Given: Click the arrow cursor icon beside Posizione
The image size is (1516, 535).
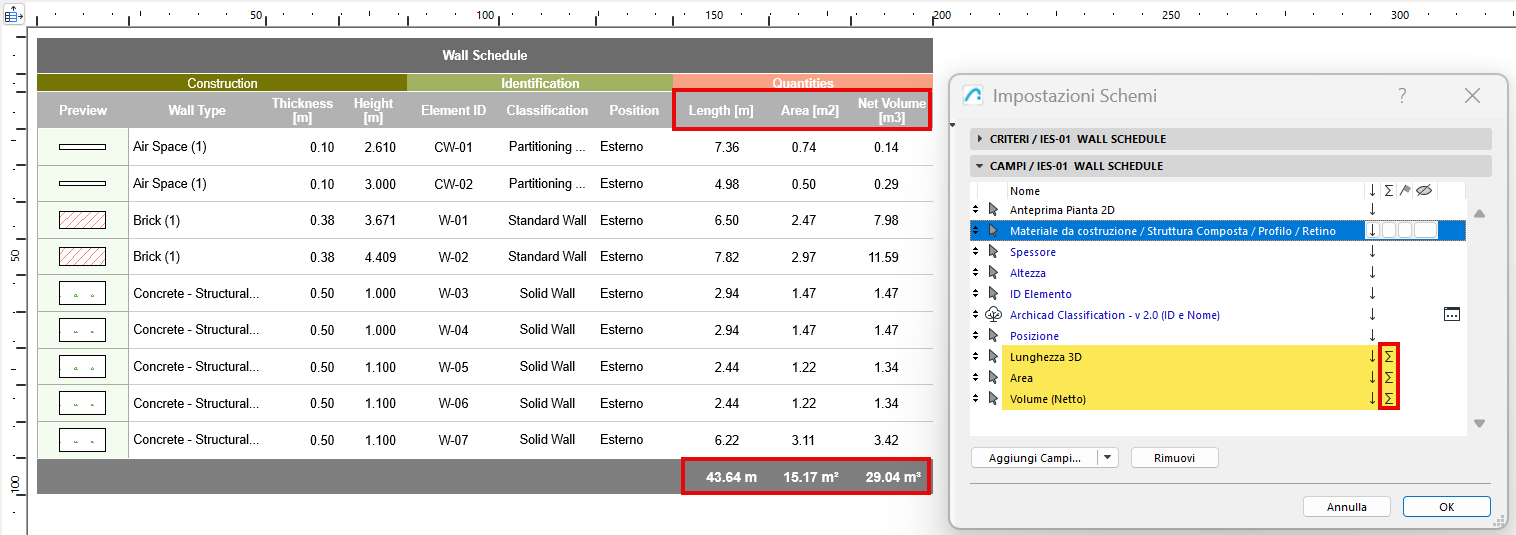Looking at the screenshot, I should [x=993, y=336].
